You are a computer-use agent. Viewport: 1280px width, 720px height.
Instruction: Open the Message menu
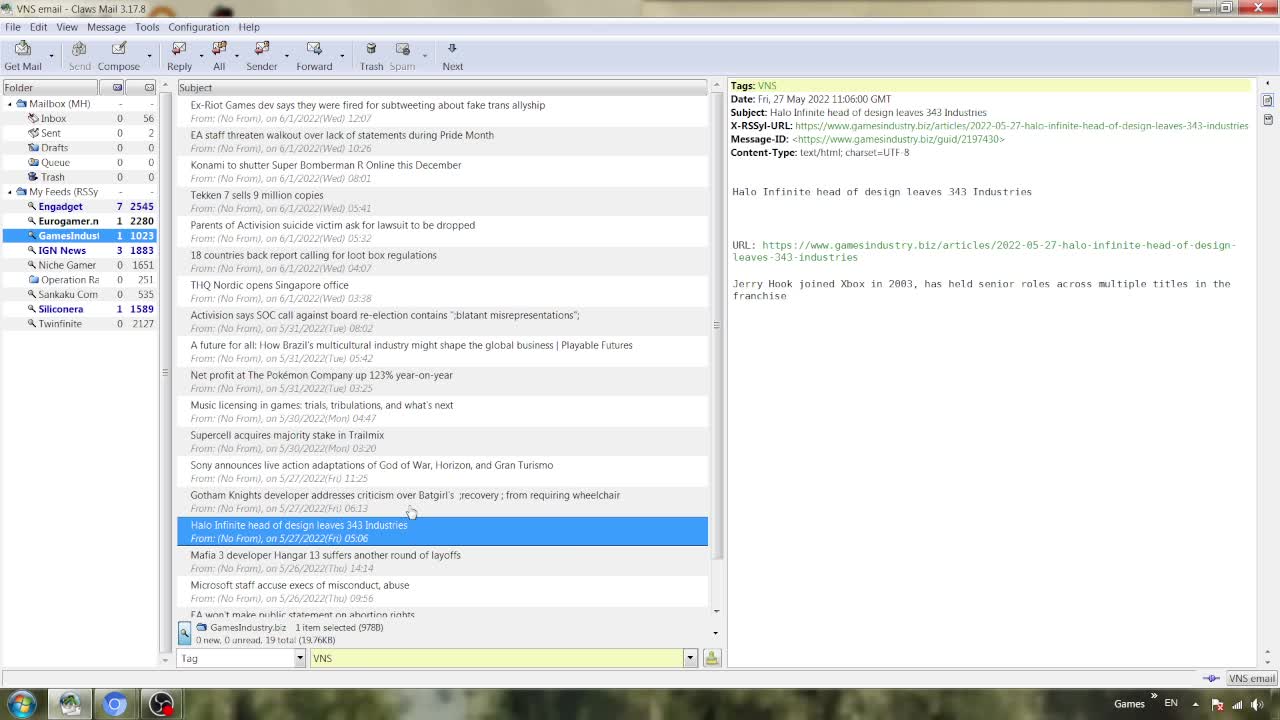[106, 27]
